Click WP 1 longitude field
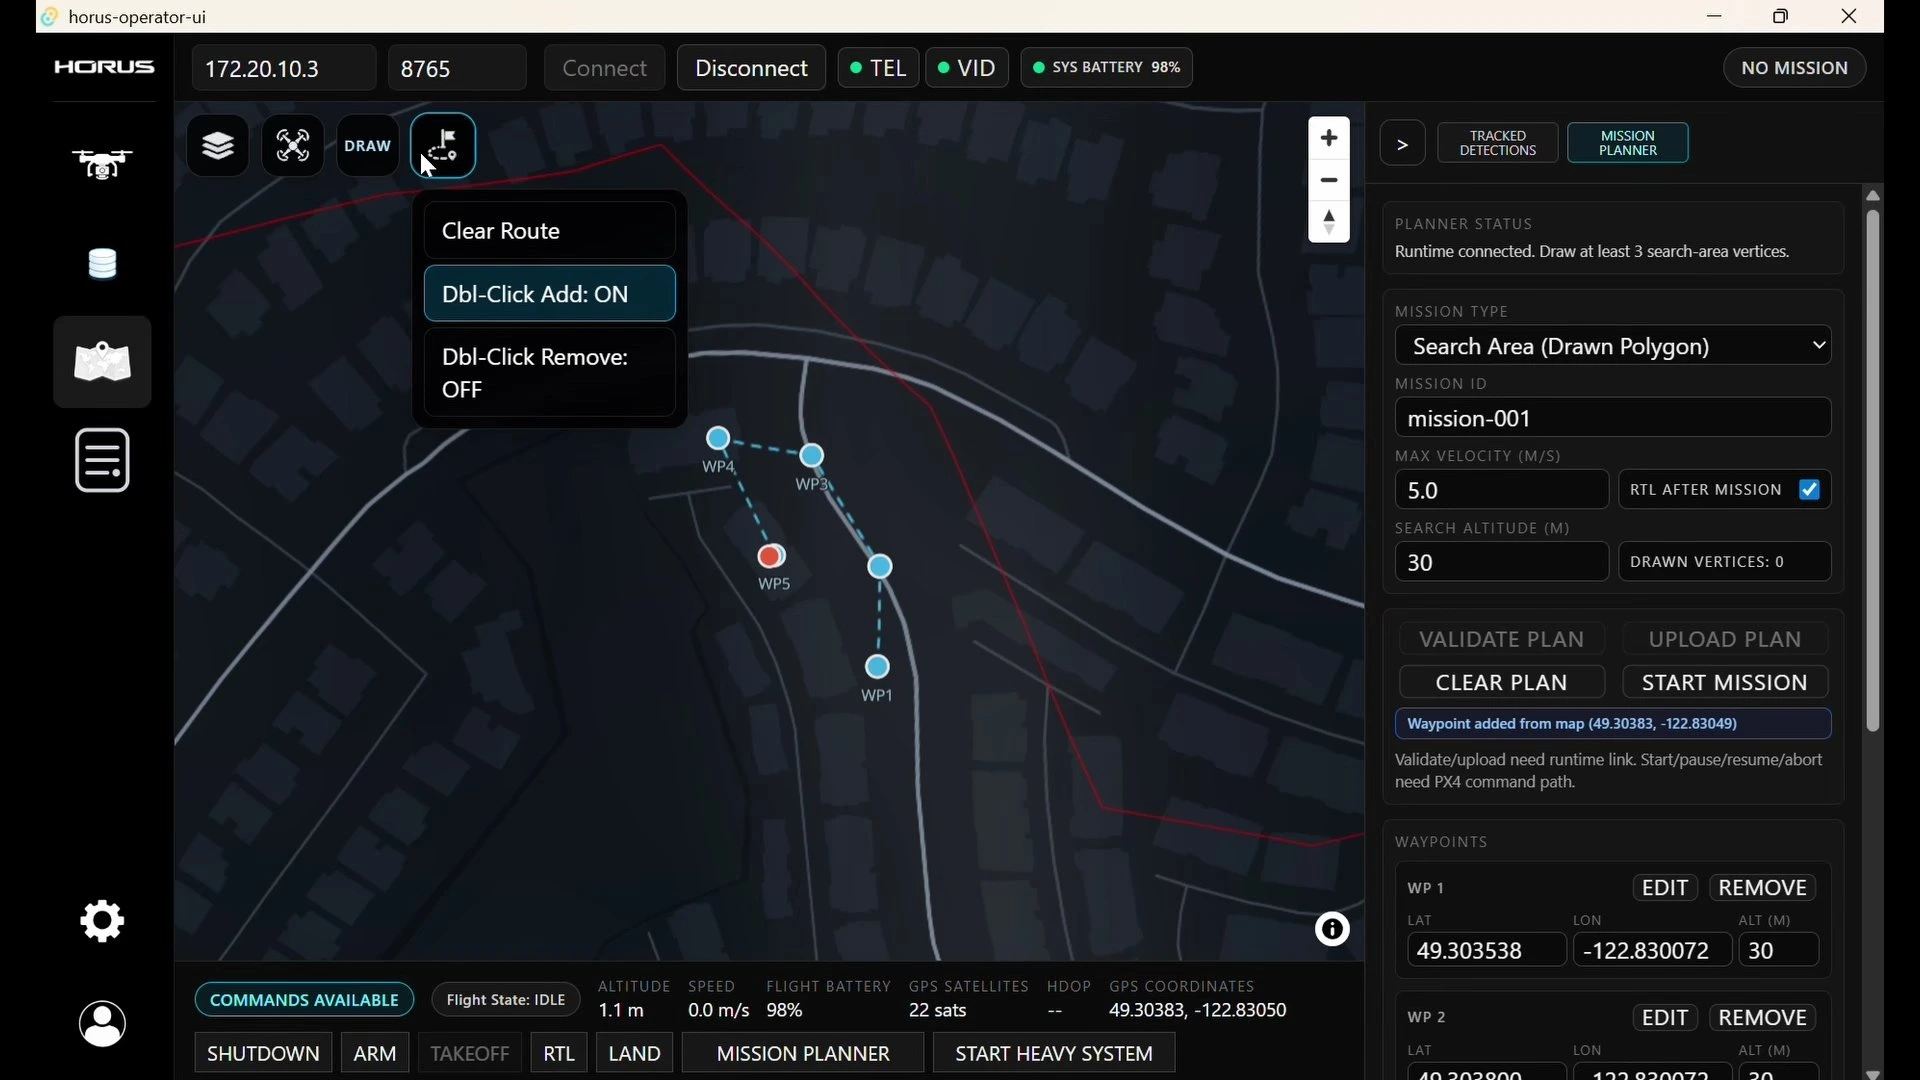Image resolution: width=1920 pixels, height=1080 pixels. click(1652, 950)
